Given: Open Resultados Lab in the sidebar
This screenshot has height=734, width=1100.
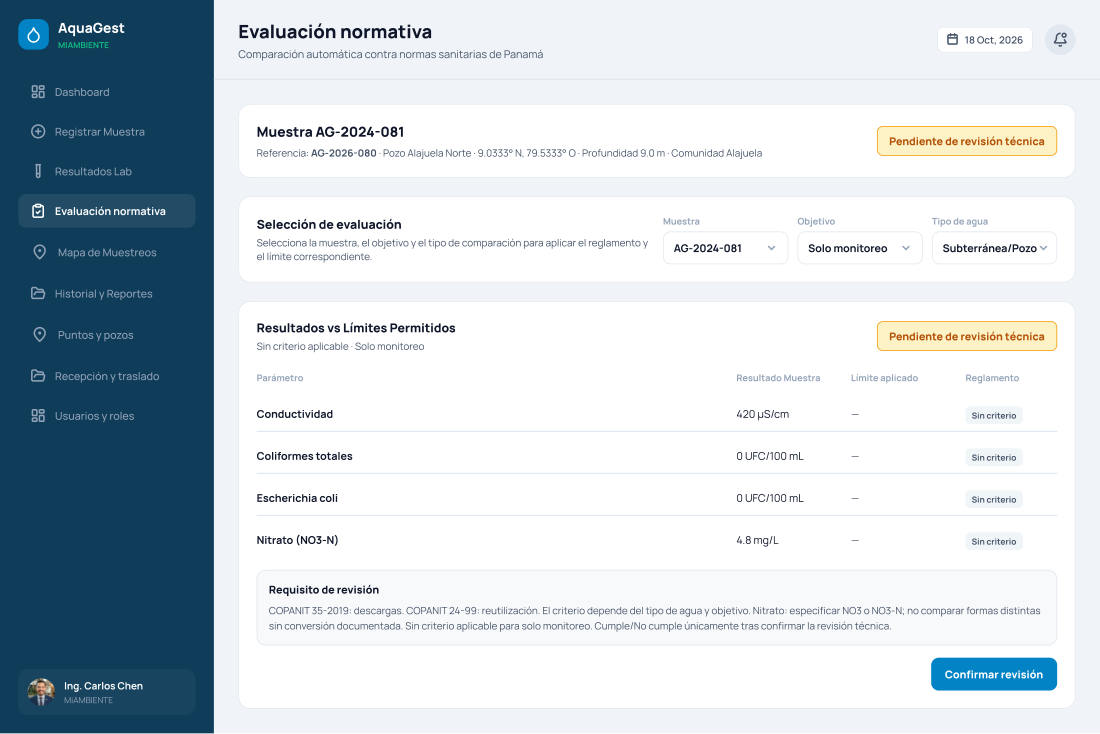Looking at the screenshot, I should 107,171.
